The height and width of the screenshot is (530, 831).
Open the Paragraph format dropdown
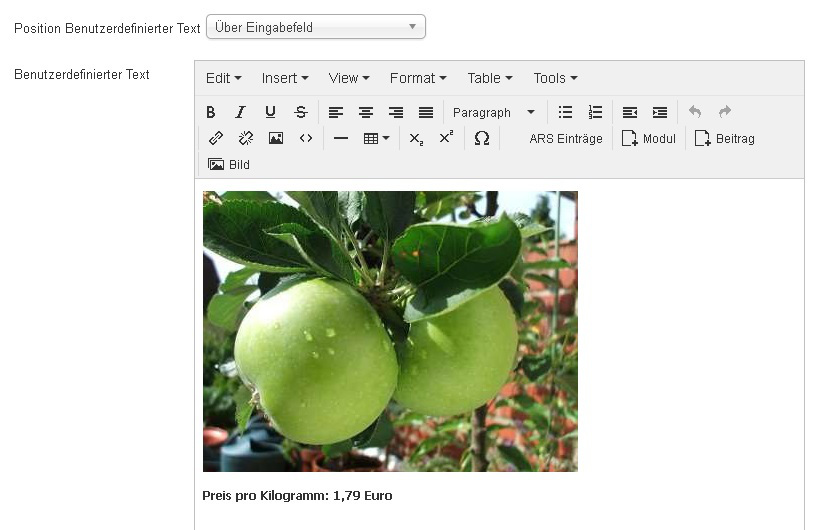[494, 113]
